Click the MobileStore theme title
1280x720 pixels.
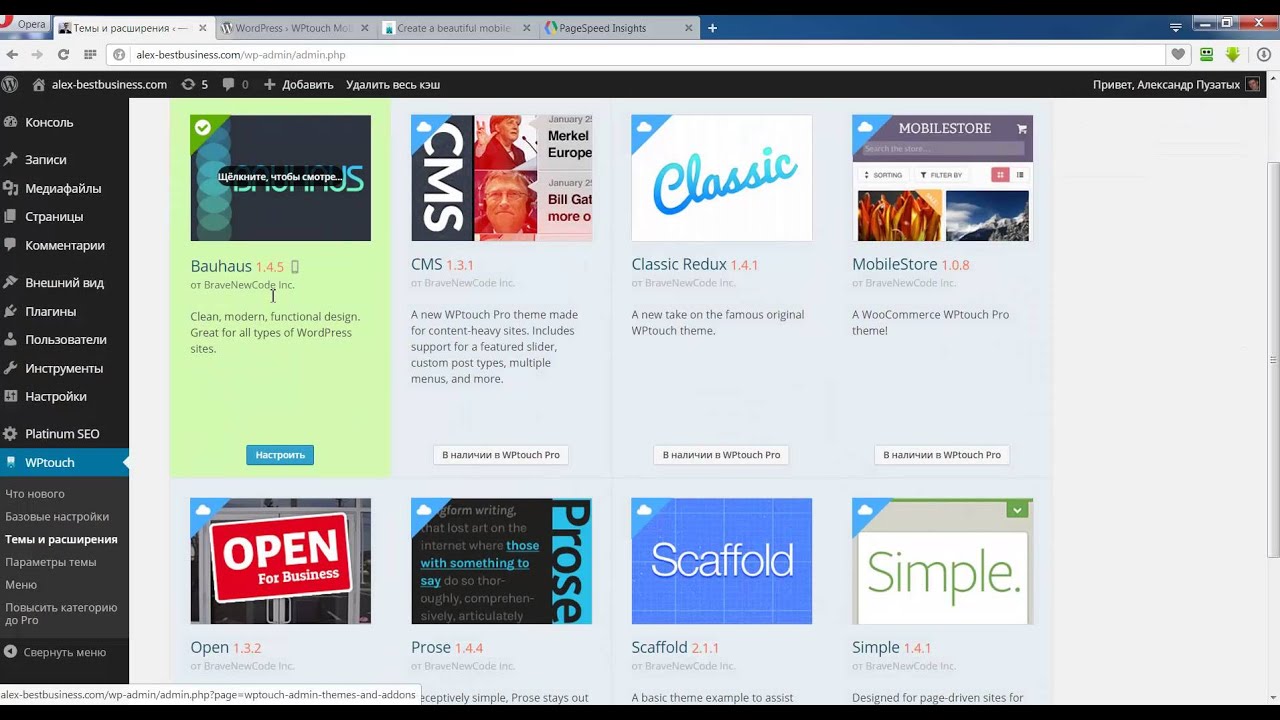pyautogui.click(x=895, y=264)
